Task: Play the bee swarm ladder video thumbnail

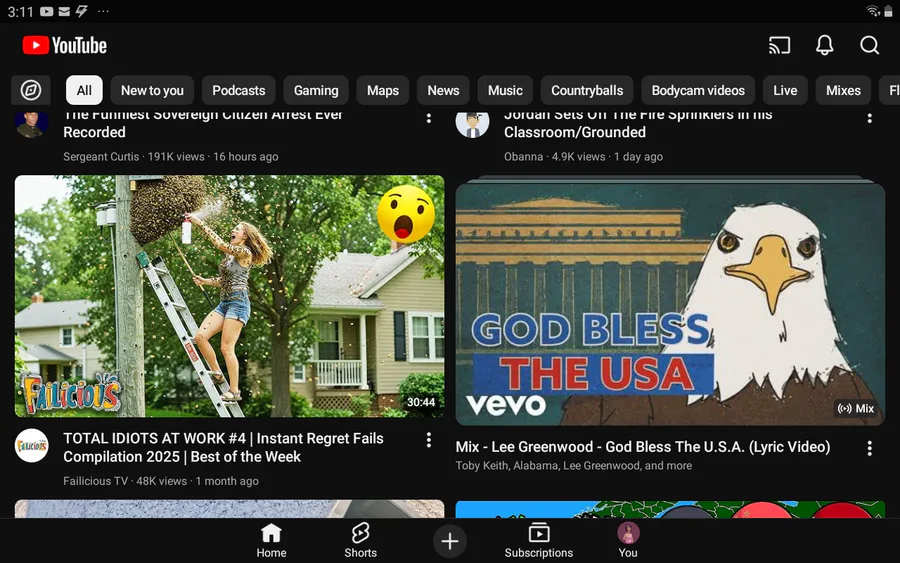Action: tap(229, 296)
